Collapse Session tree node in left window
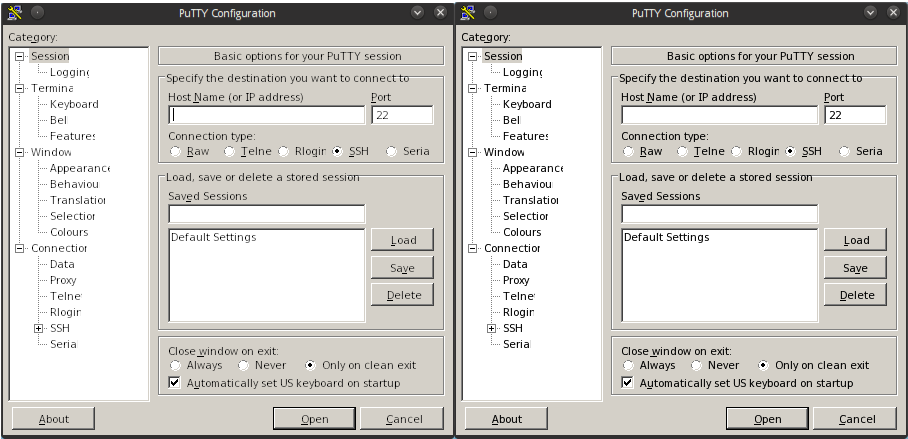This screenshot has height=439, width=908. pos(20,56)
